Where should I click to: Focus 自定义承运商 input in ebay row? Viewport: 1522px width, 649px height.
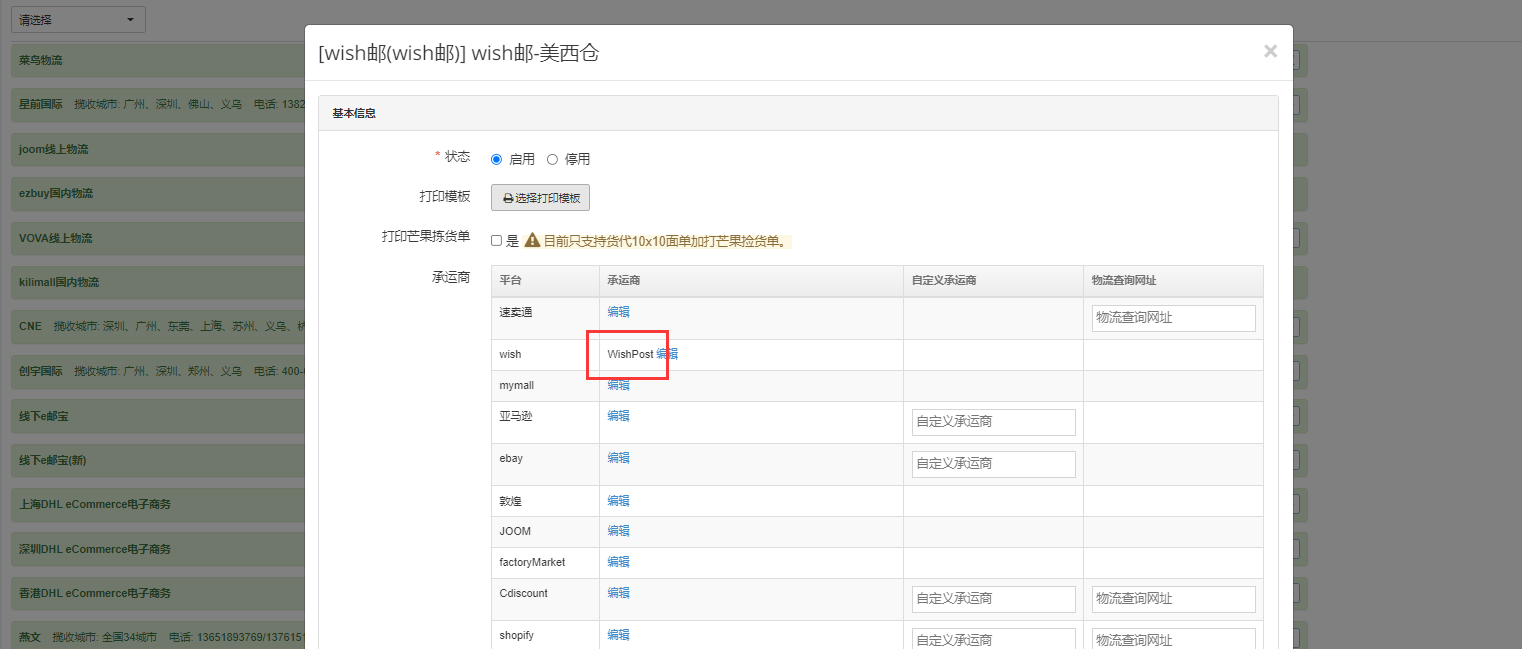[x=993, y=464]
